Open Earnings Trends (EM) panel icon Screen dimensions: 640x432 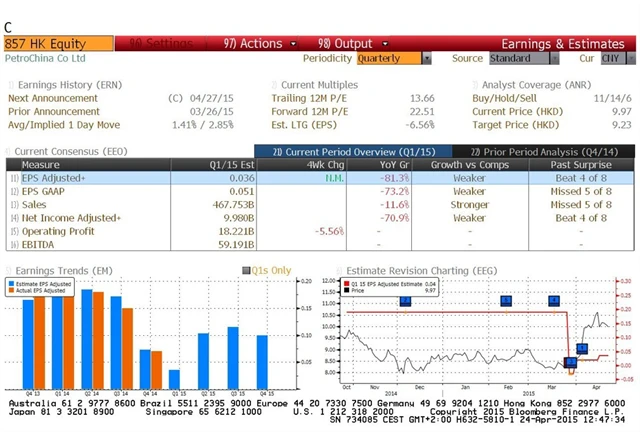[x=9, y=271]
